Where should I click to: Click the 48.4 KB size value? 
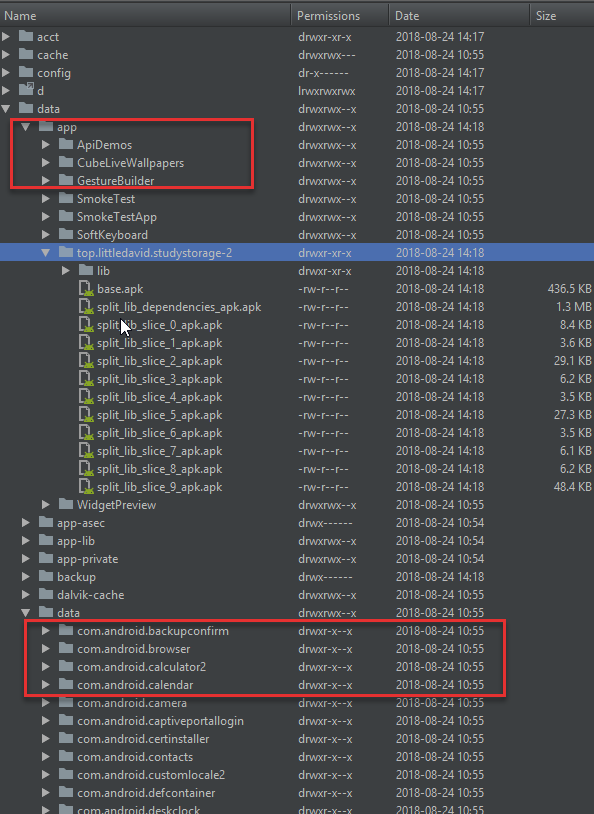(572, 487)
